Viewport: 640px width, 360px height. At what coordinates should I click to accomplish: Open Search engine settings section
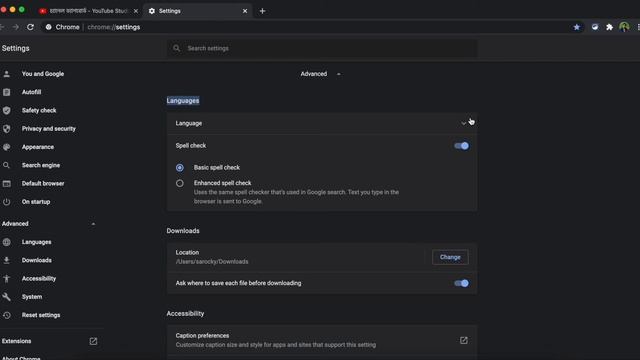(41, 165)
